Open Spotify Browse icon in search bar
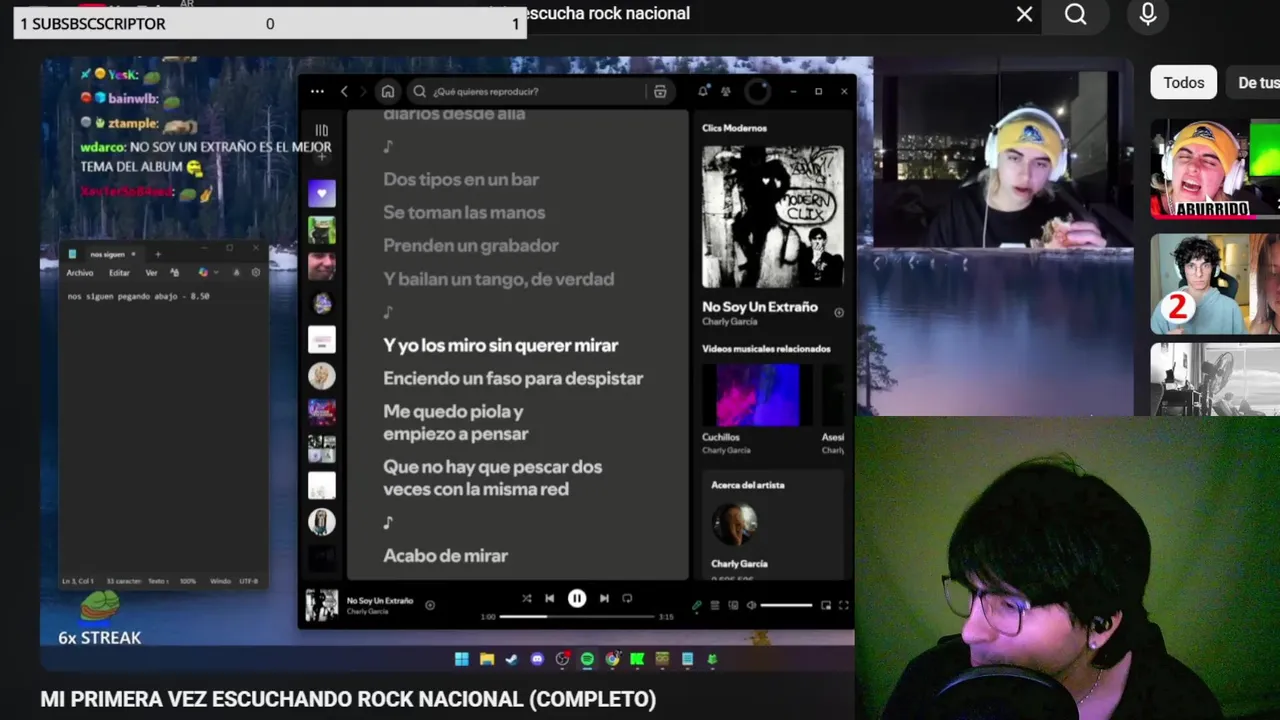Viewport: 1280px width, 720px height. point(660,91)
